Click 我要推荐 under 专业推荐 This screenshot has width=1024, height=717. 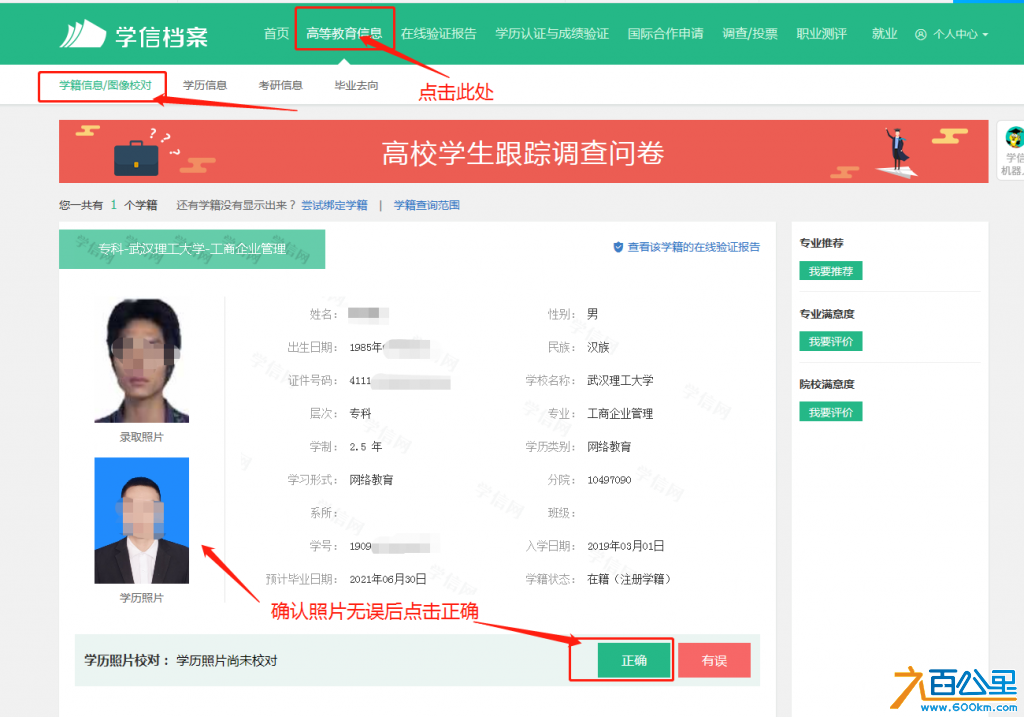tap(831, 271)
